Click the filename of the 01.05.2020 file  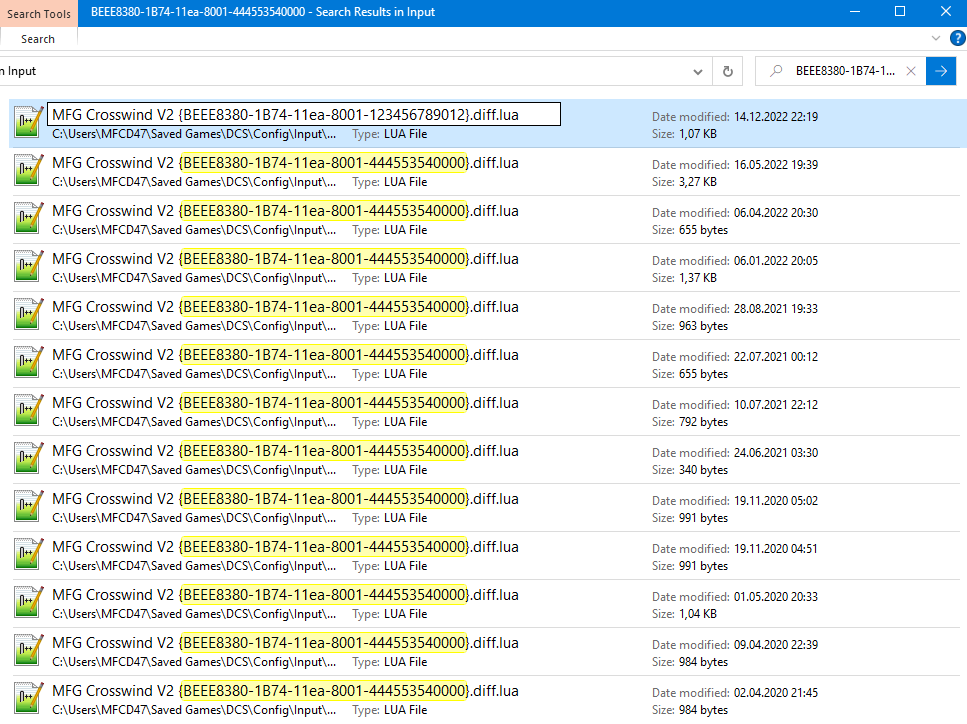(286, 596)
